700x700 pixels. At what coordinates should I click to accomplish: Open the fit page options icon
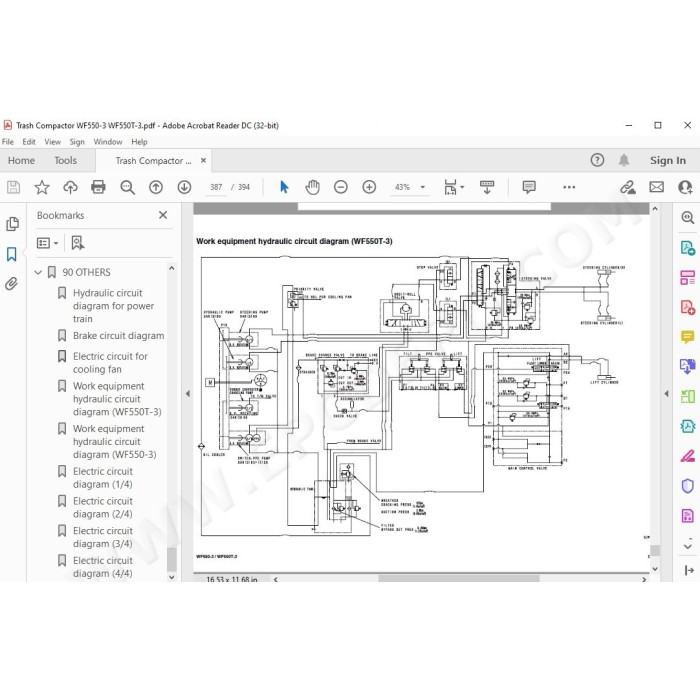[454, 187]
